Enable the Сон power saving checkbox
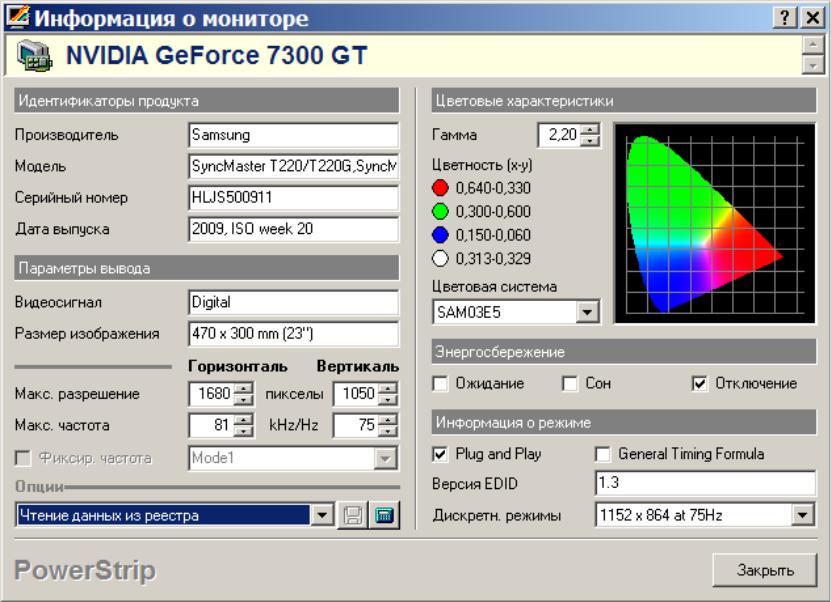Viewport: 831px width, 602px height. coord(570,383)
